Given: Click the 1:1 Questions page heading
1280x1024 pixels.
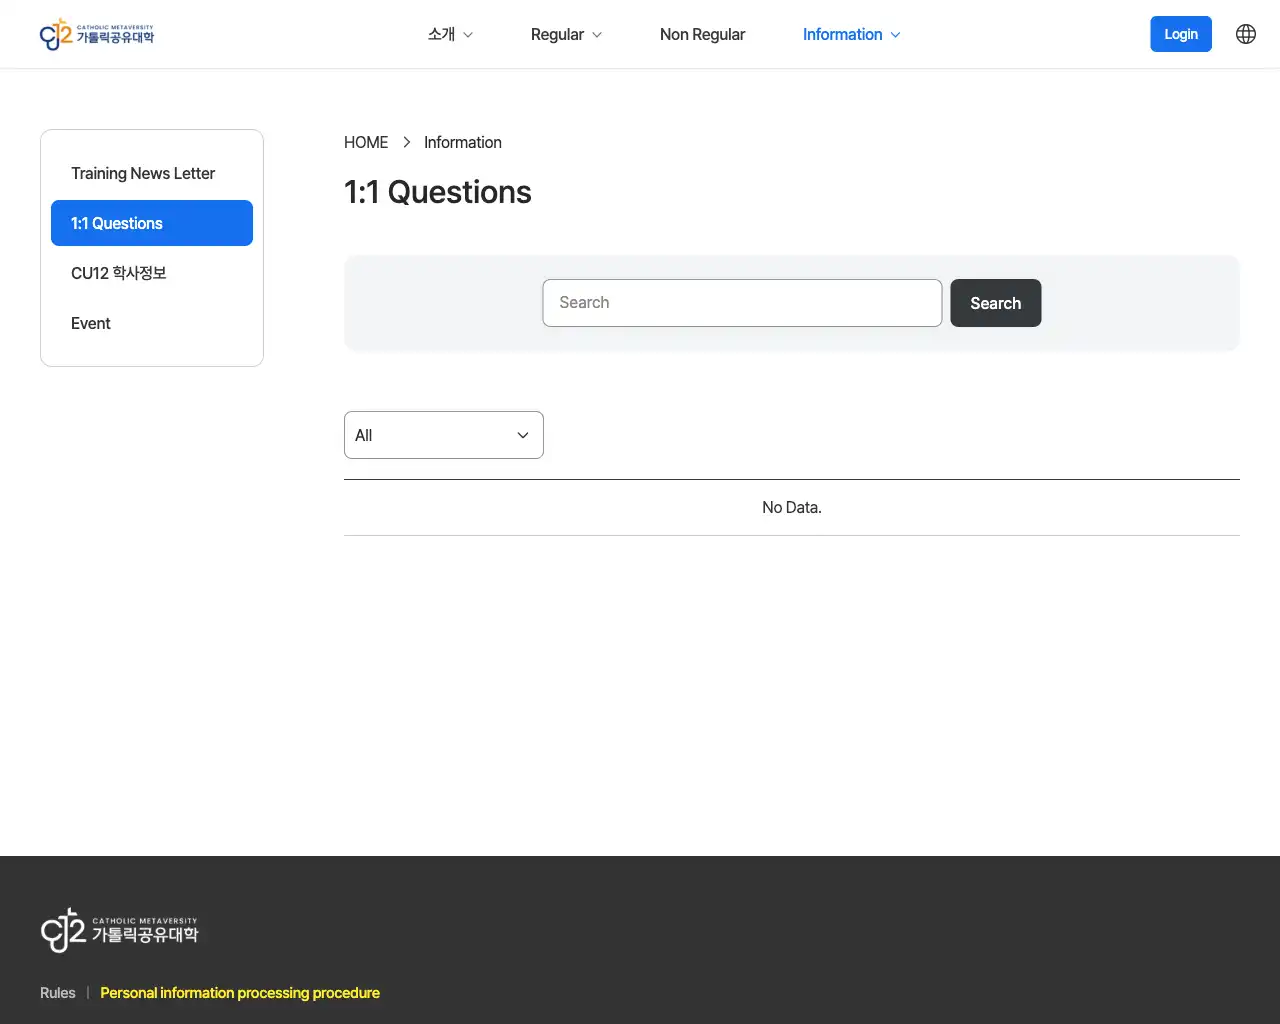Looking at the screenshot, I should pyautogui.click(x=438, y=192).
